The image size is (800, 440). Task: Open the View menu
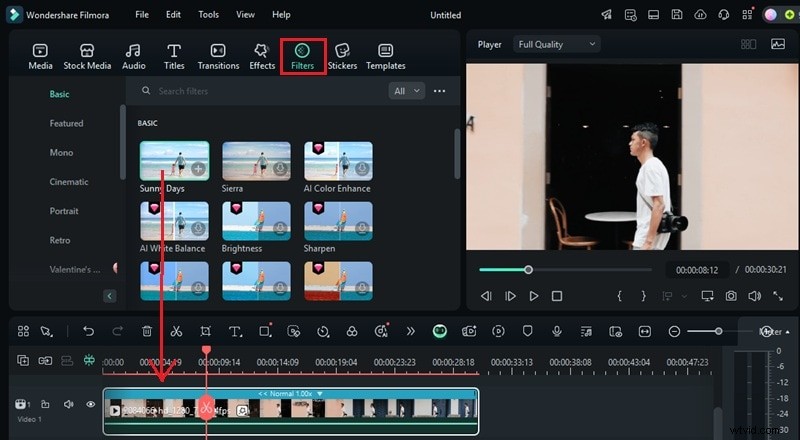245,14
